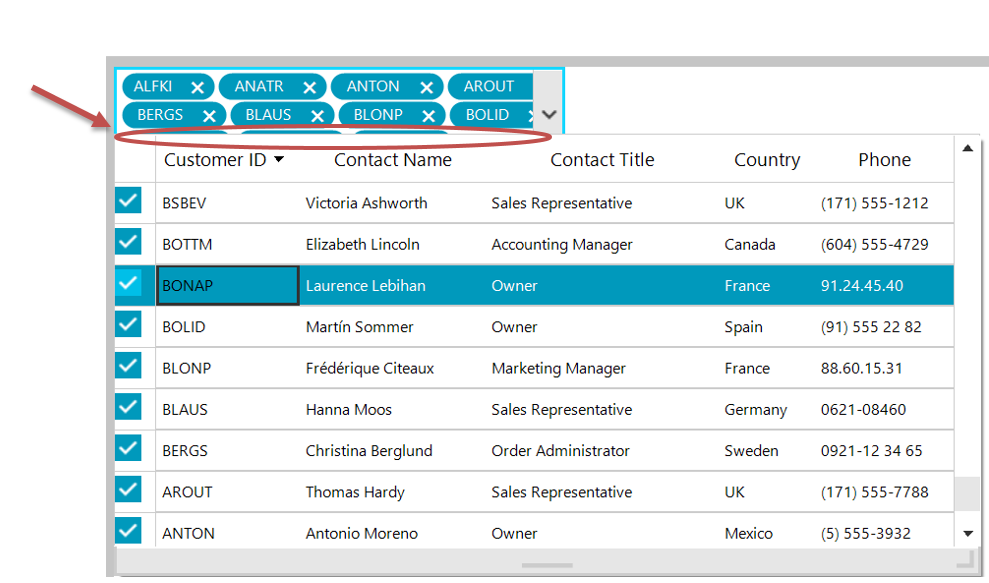Remove the ALFKI token

click(198, 88)
